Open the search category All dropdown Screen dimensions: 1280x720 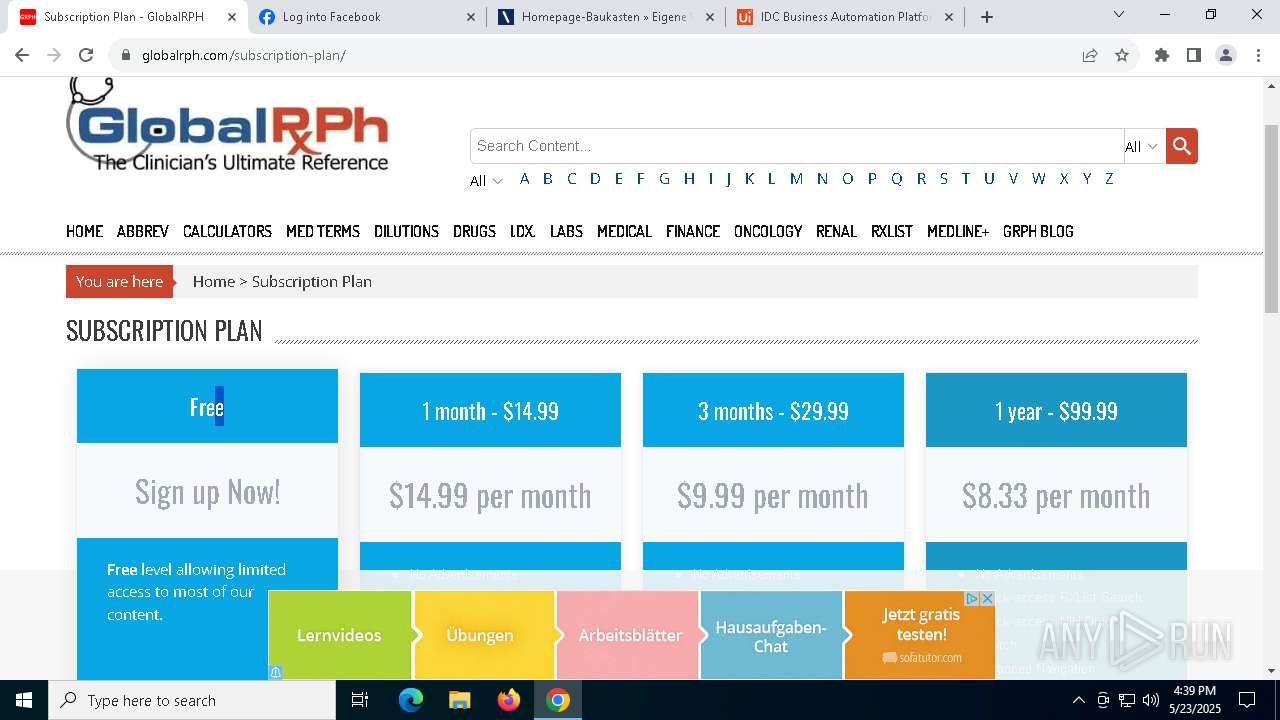tap(1143, 146)
